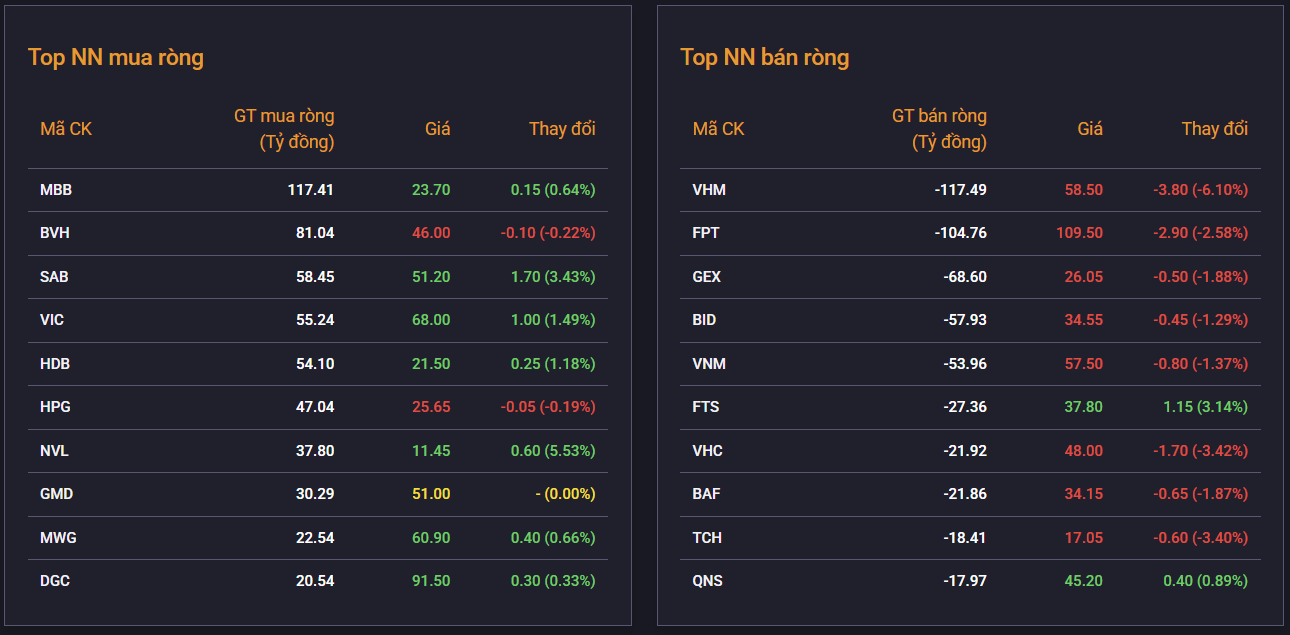Click change value -1.70 (-3.42%)
The width and height of the screenshot is (1290, 635).
pyautogui.click(x=1200, y=450)
